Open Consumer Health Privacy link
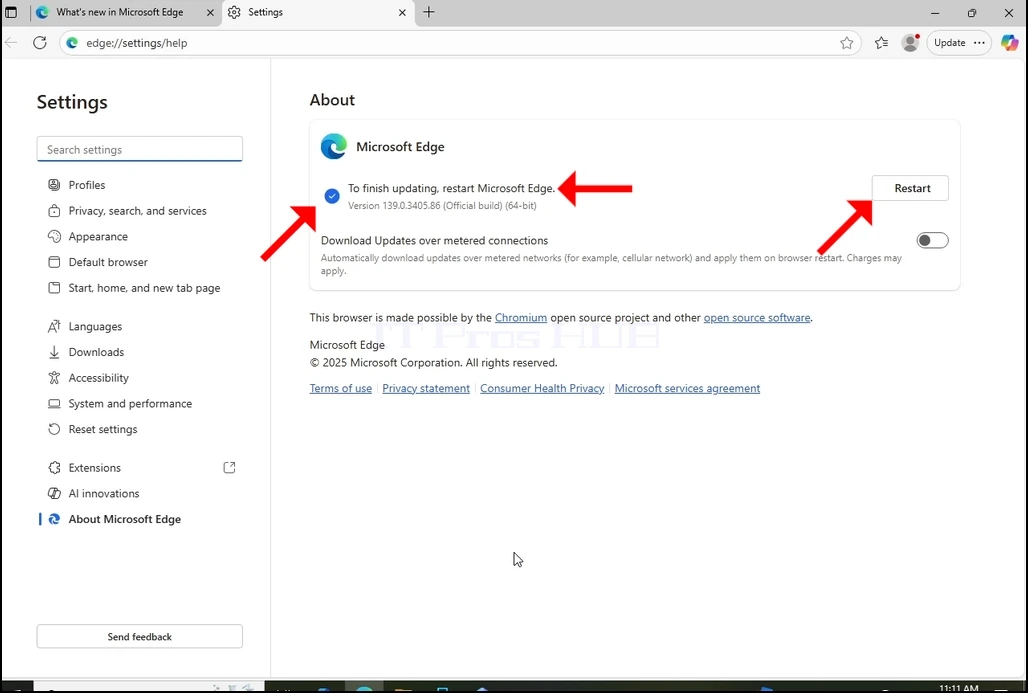The width and height of the screenshot is (1028, 693). (542, 388)
